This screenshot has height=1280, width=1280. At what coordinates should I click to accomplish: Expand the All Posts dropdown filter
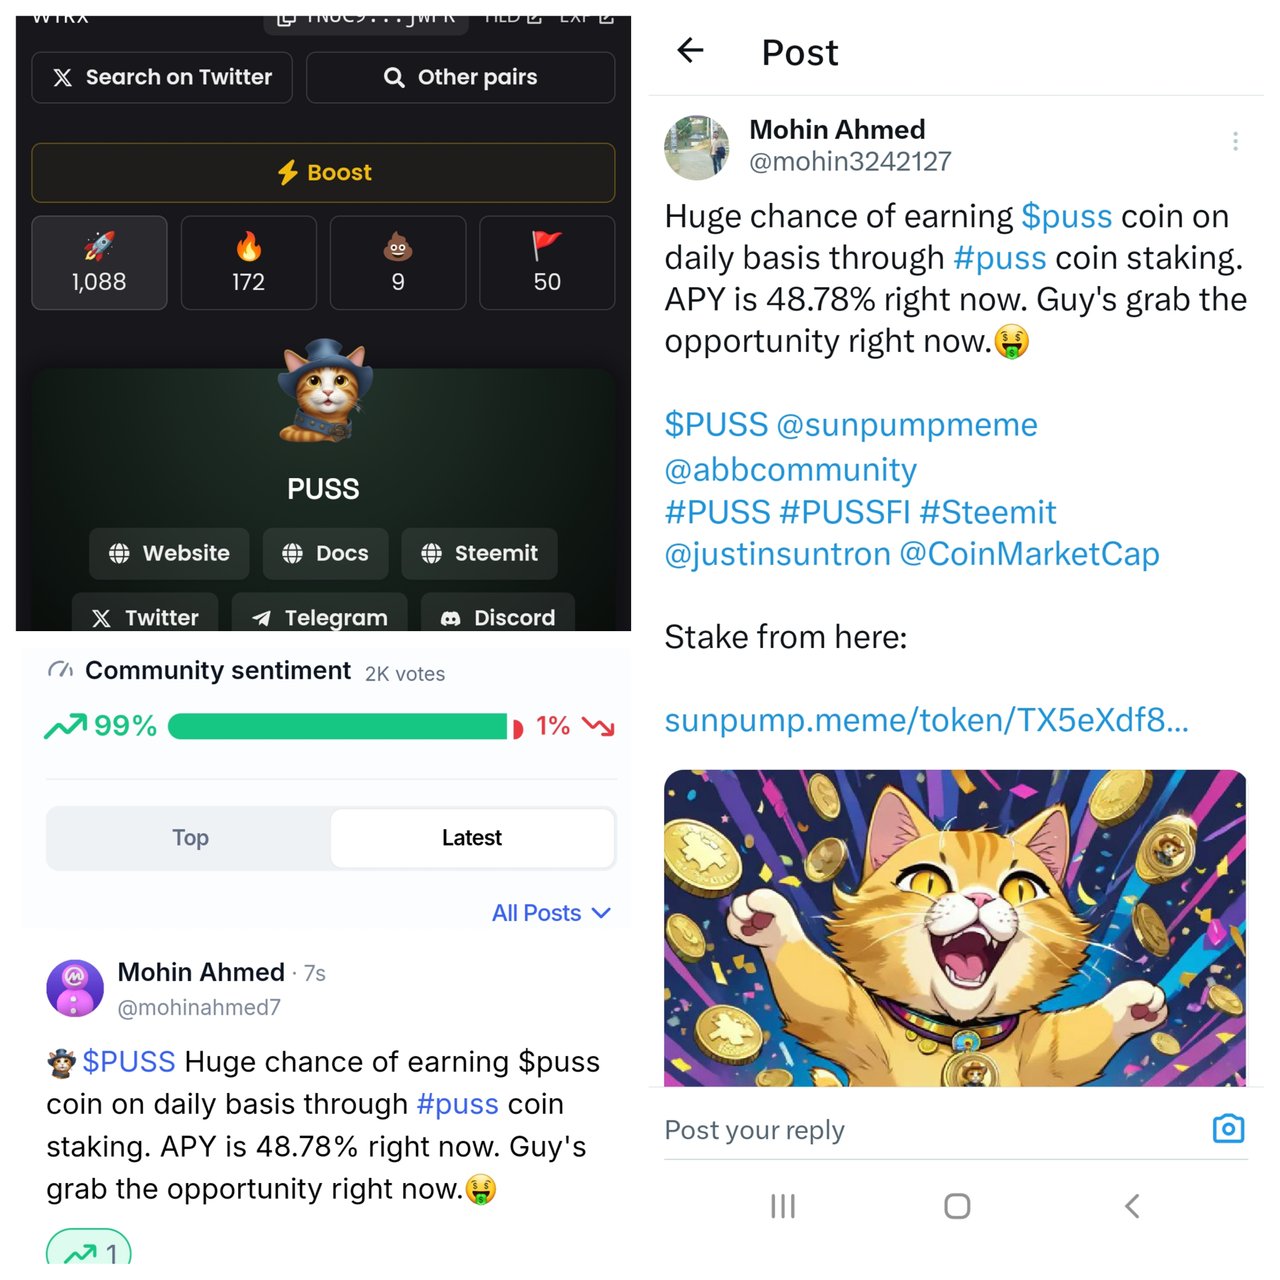tap(551, 913)
